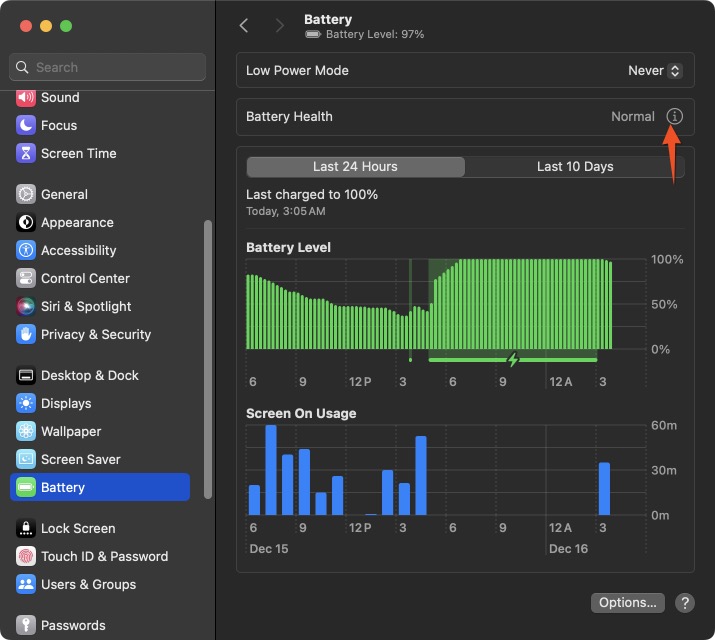The width and height of the screenshot is (715, 640).
Task: Open Privacy & Security settings
Action: click(95, 335)
